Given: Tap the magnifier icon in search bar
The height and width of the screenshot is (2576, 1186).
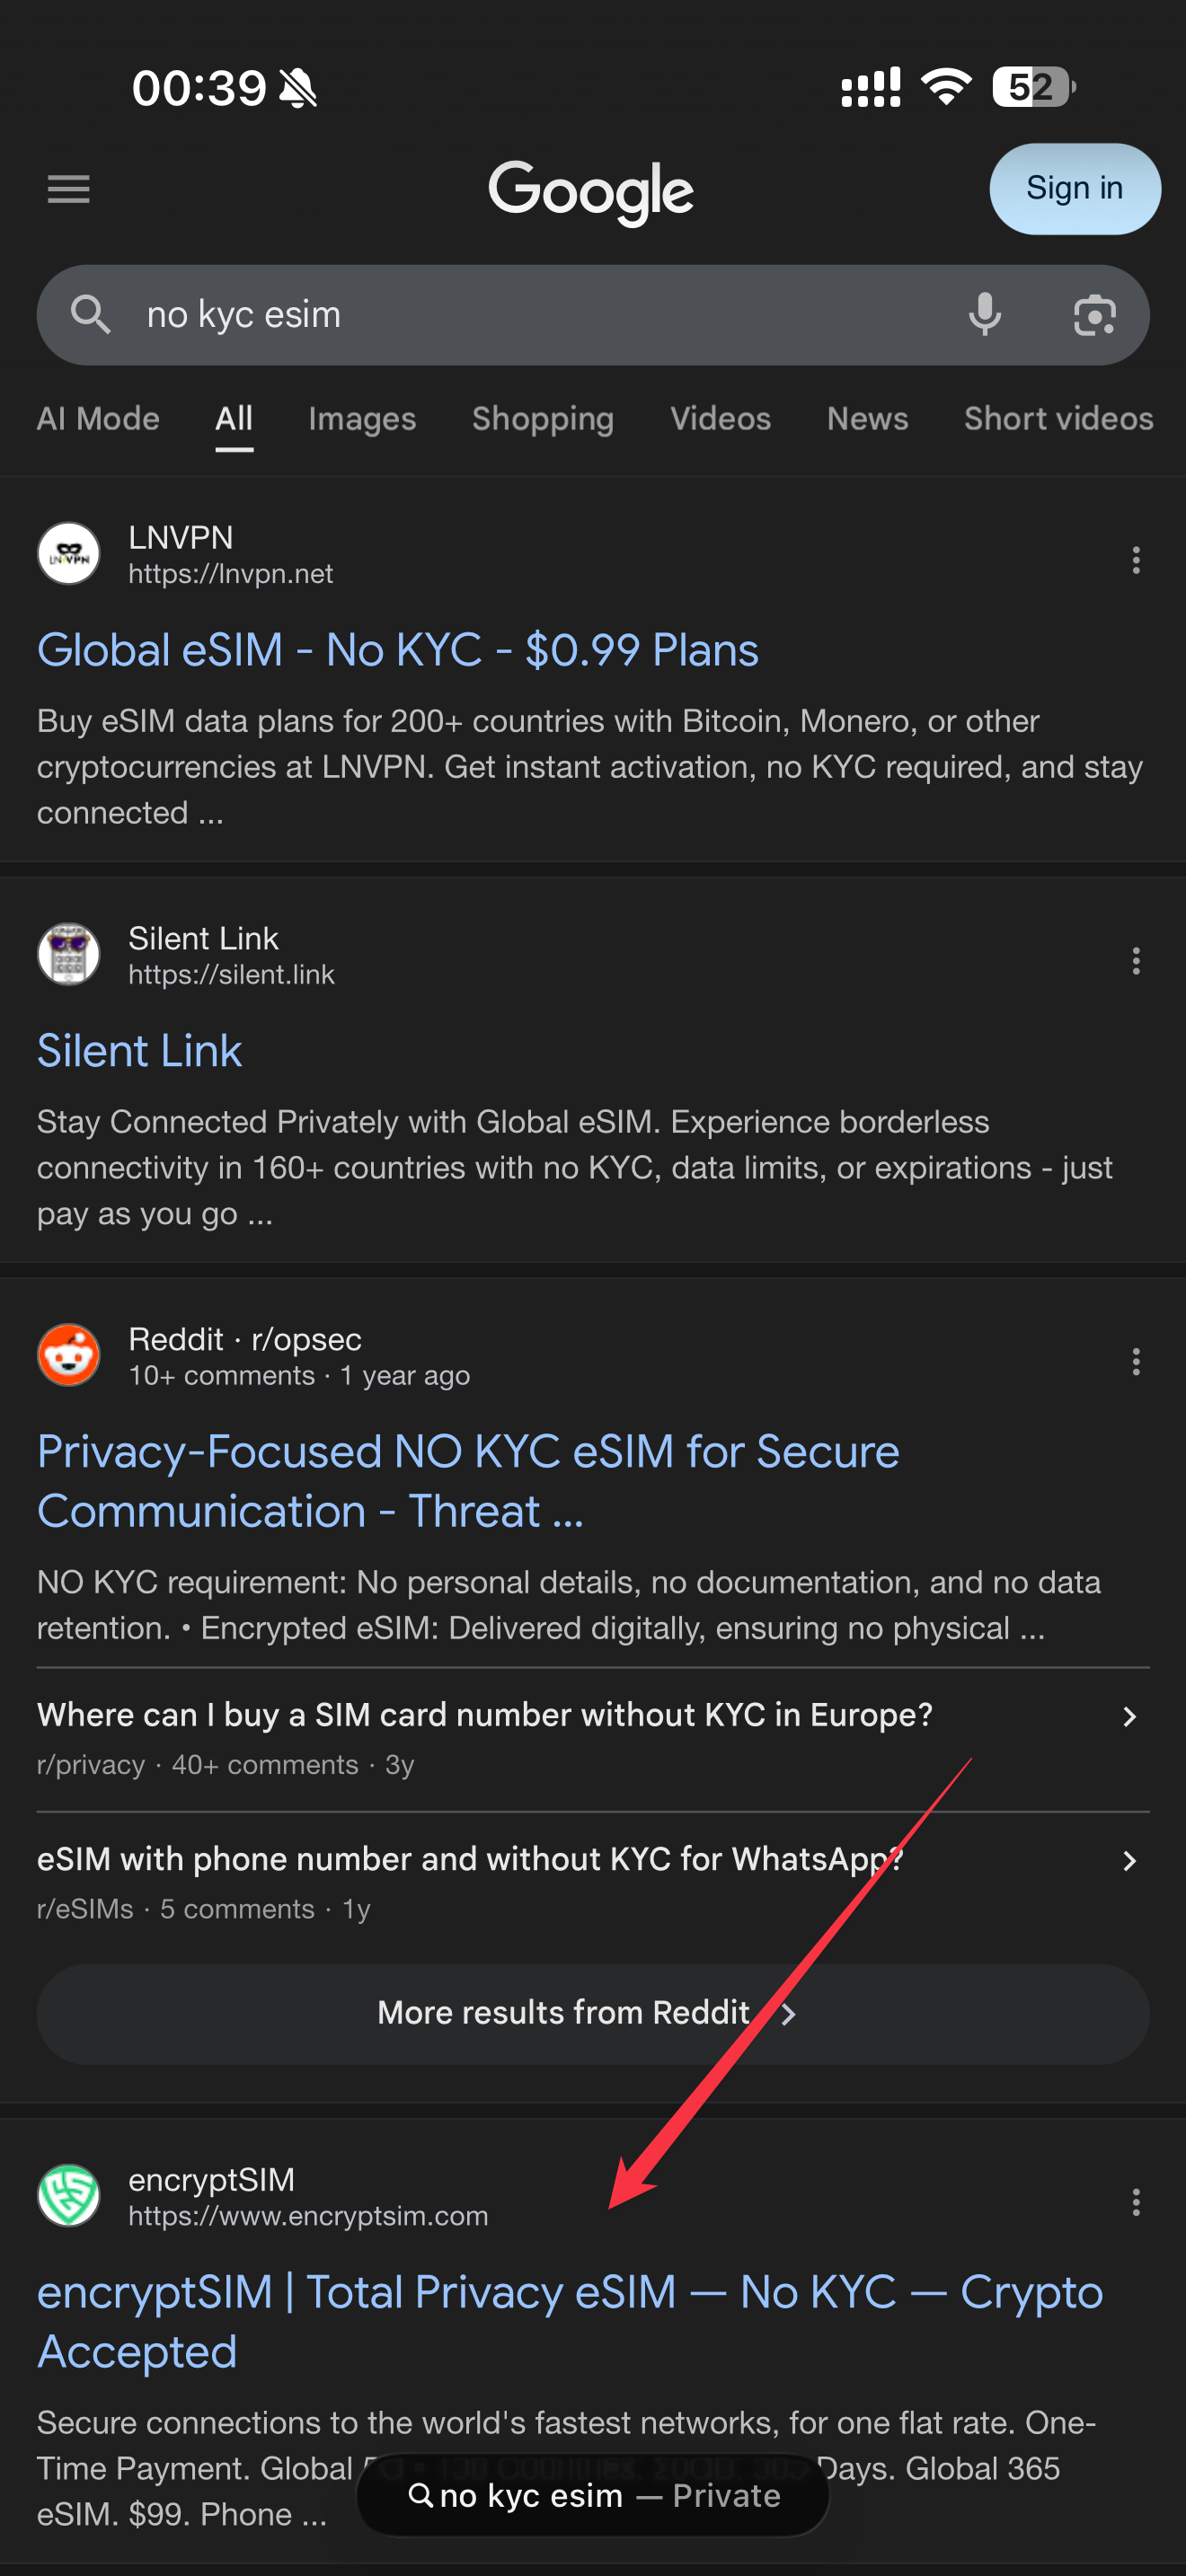Looking at the screenshot, I should coord(90,314).
